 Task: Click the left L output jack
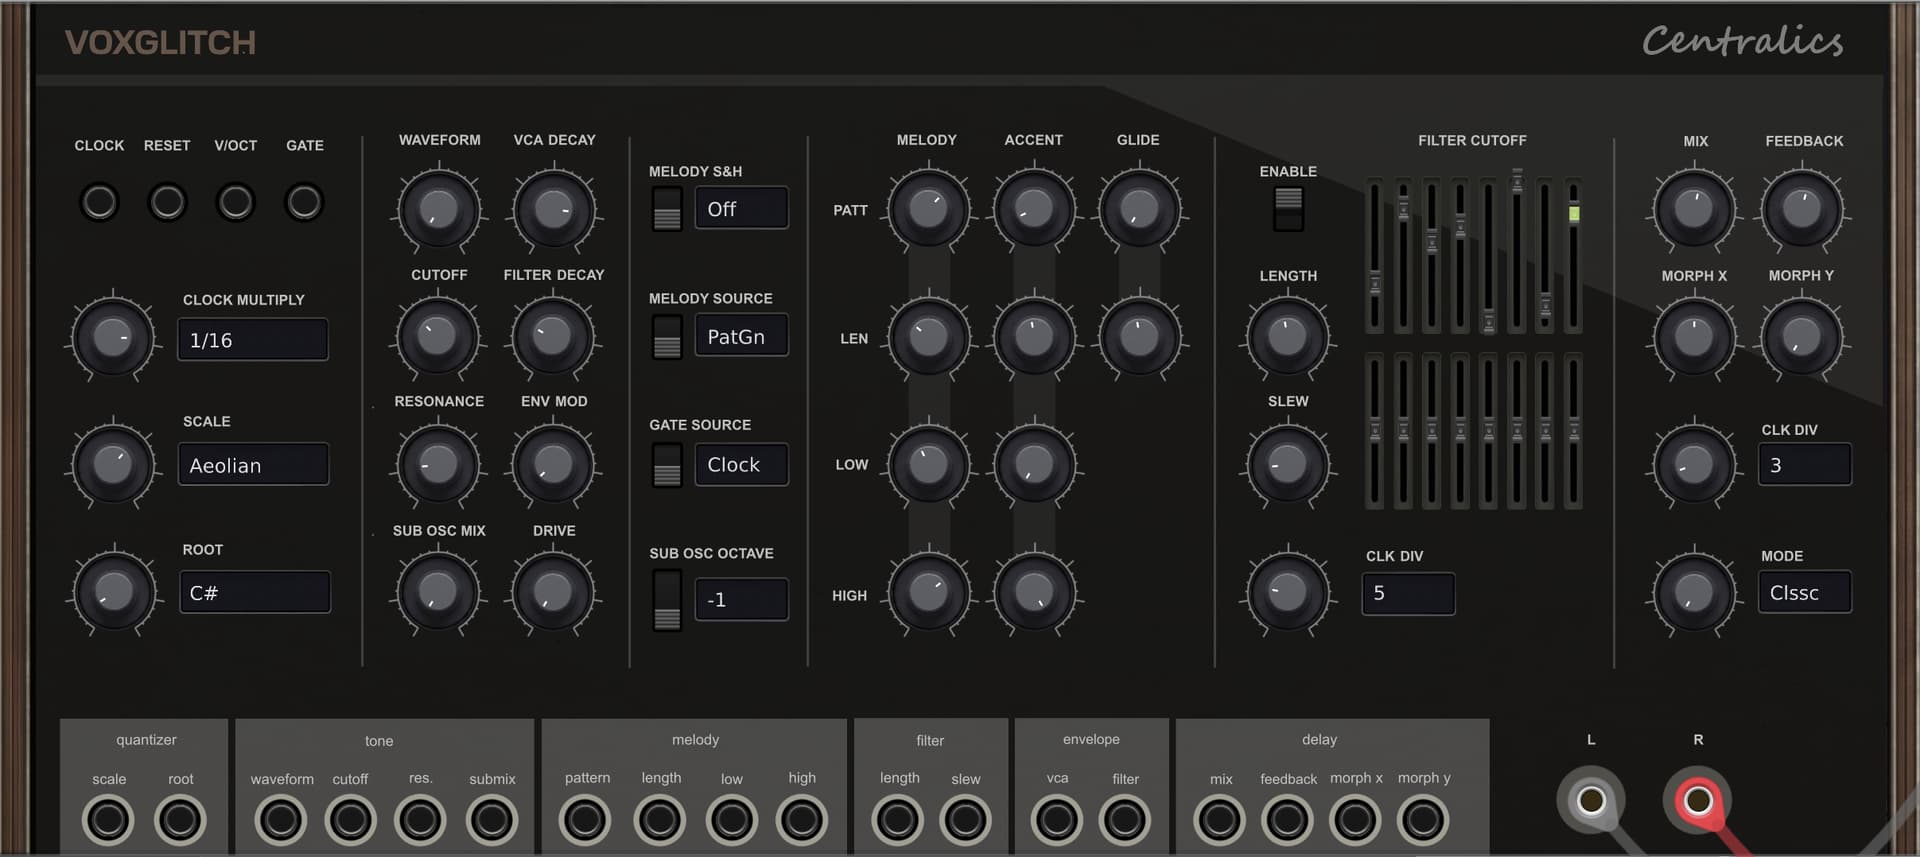(1591, 800)
